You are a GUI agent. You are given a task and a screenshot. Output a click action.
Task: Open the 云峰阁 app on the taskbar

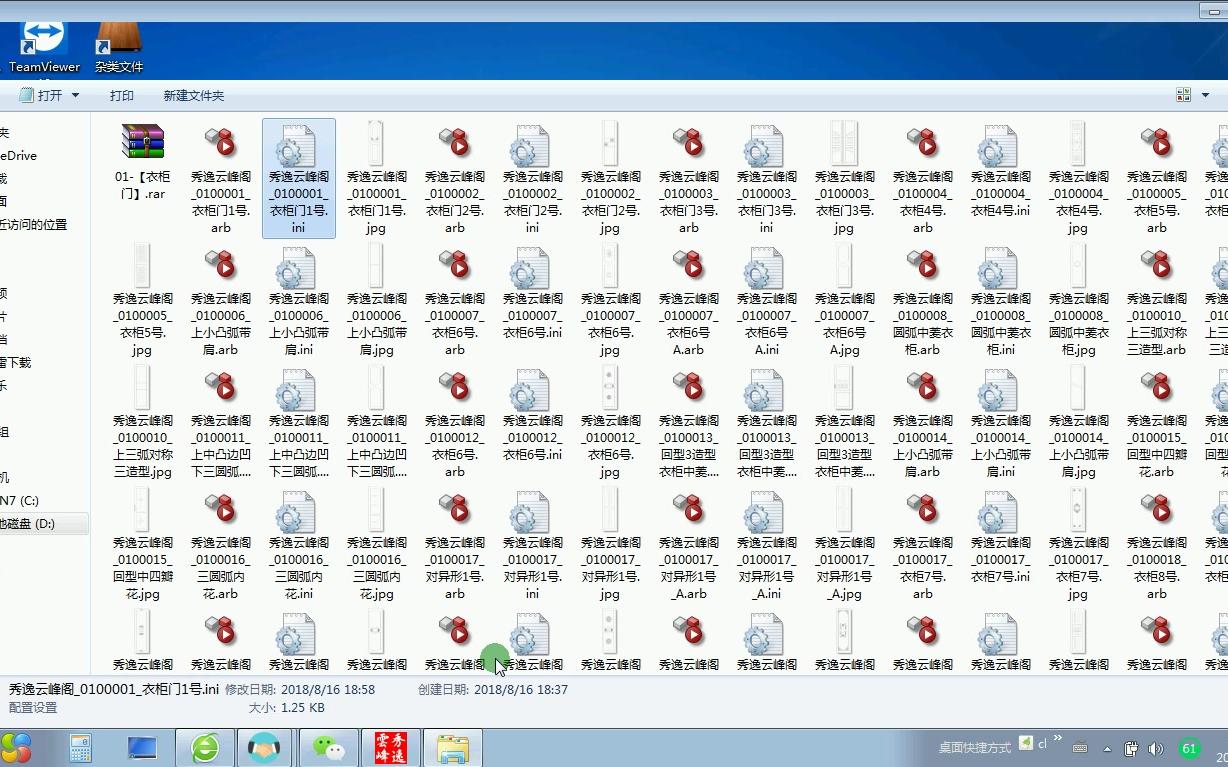pyautogui.click(x=390, y=747)
